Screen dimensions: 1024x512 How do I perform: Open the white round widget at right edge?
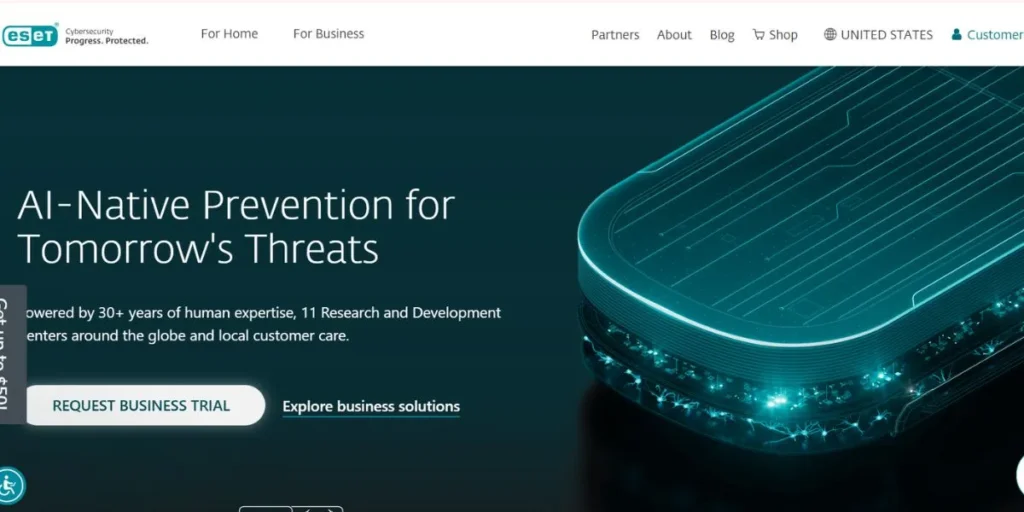pos(1019,474)
